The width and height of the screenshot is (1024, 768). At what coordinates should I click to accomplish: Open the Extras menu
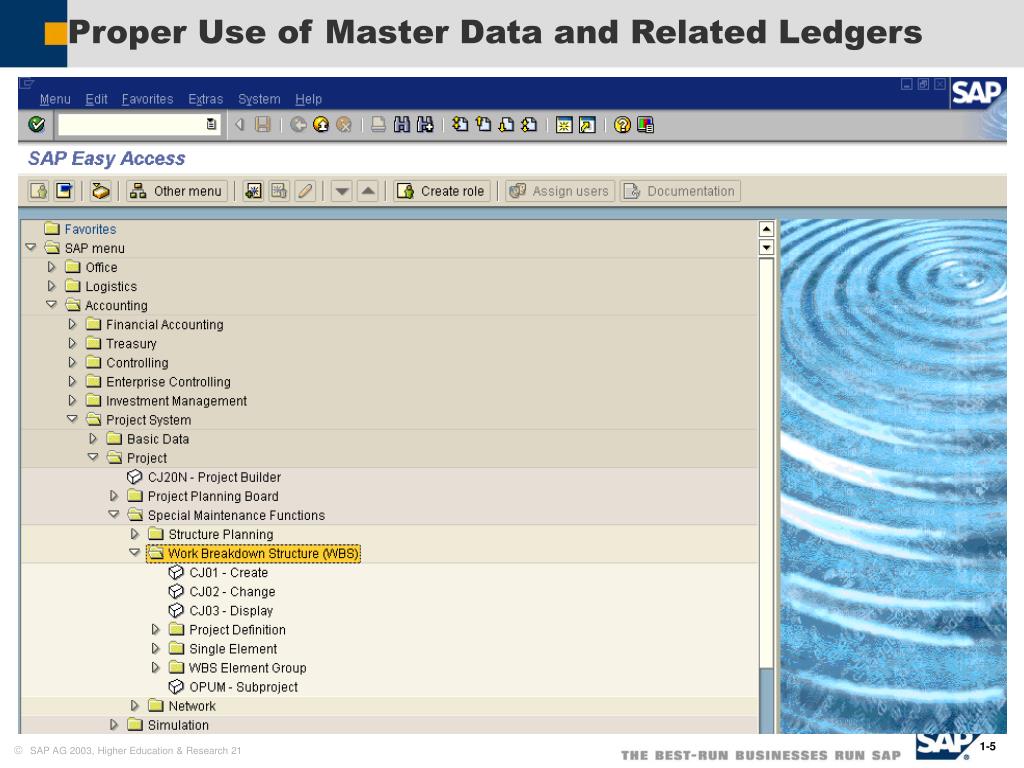click(x=205, y=99)
